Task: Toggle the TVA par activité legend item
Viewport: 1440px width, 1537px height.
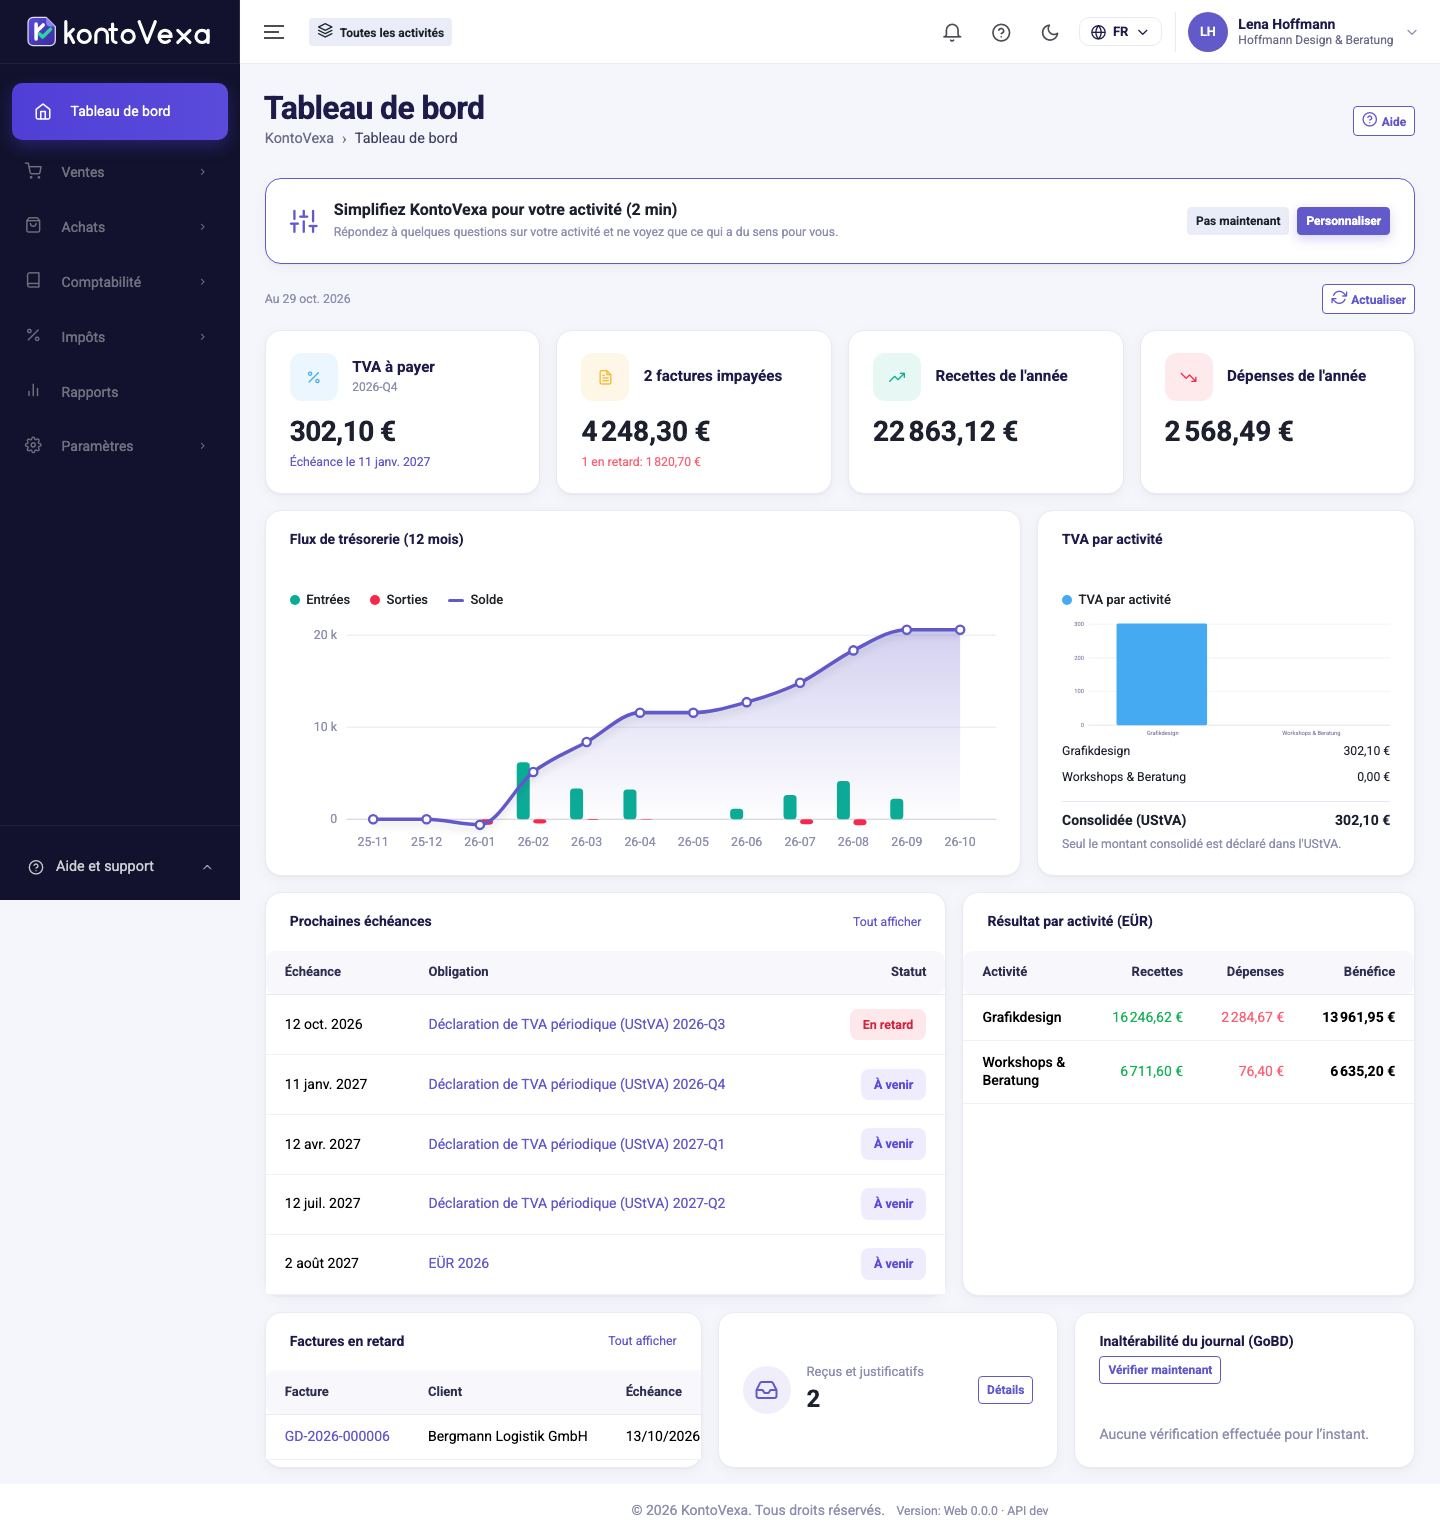Action: [x=1116, y=600]
